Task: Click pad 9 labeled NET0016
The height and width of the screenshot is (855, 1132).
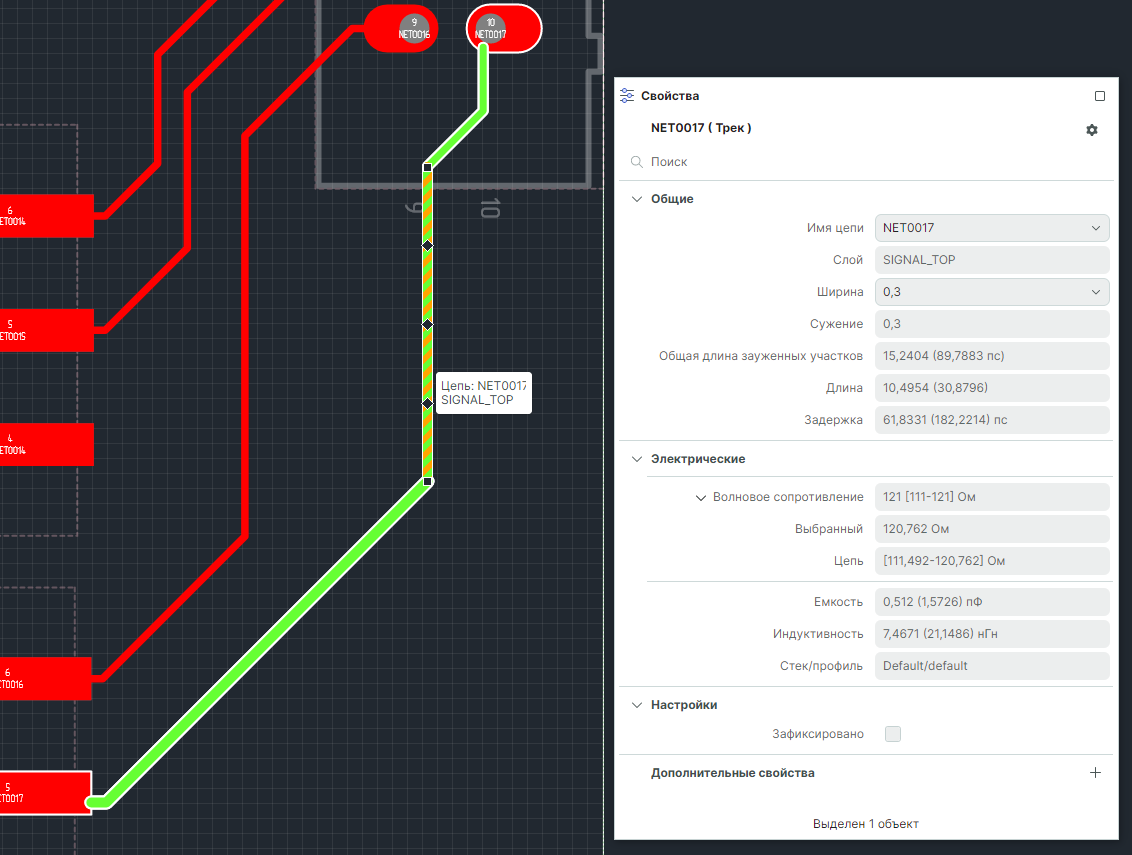Action: [x=401, y=28]
